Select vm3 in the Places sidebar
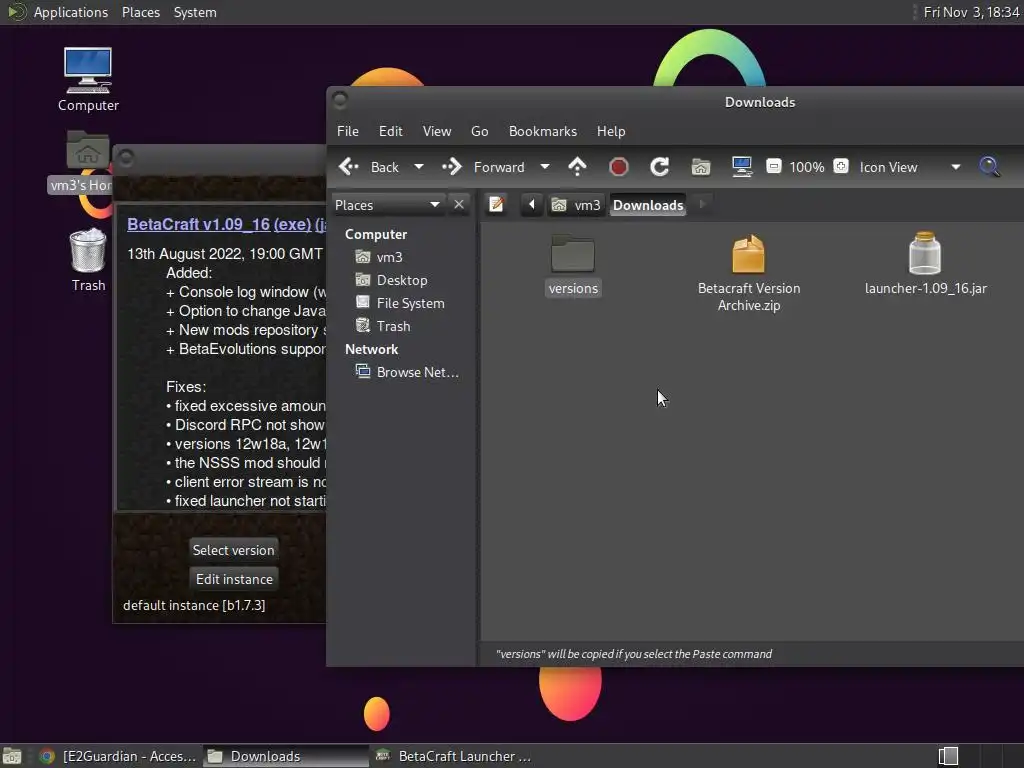Image resolution: width=1024 pixels, height=768 pixels. 389,257
